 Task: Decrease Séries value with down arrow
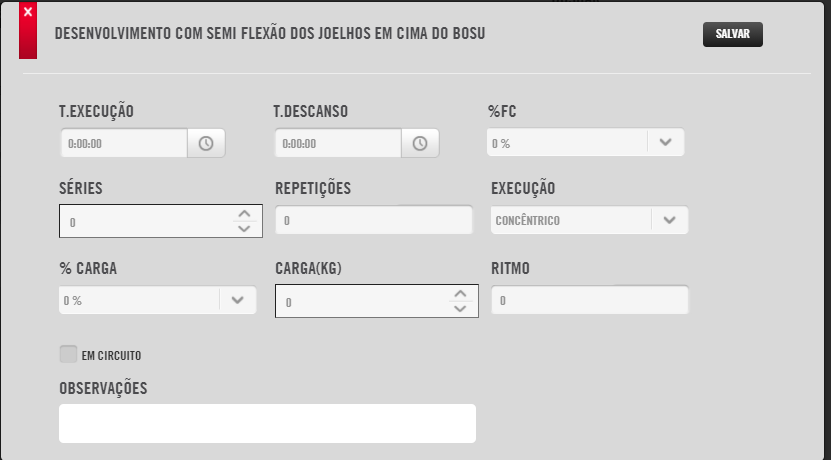coord(244,229)
